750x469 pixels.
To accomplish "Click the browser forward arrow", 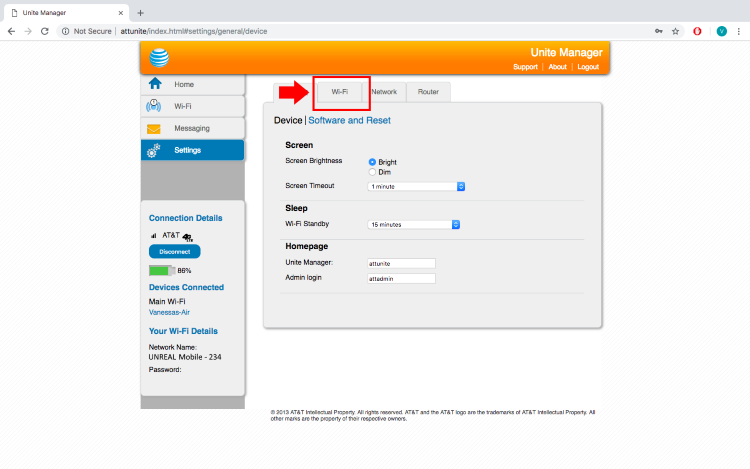I will (x=28, y=31).
